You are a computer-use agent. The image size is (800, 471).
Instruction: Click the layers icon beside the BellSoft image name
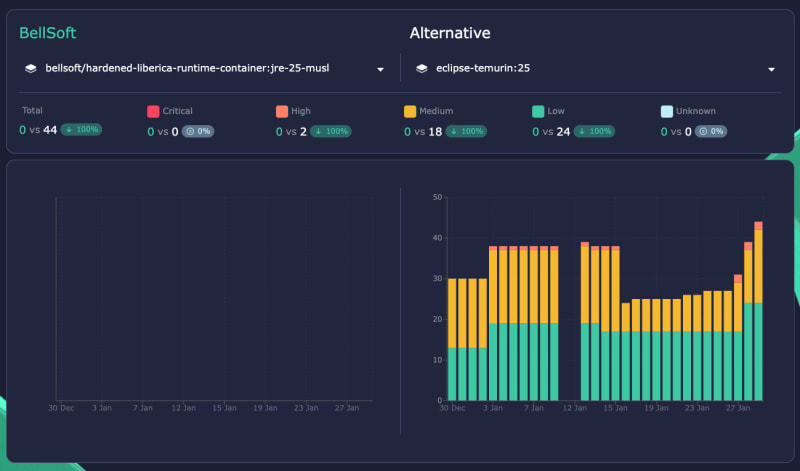[31, 69]
